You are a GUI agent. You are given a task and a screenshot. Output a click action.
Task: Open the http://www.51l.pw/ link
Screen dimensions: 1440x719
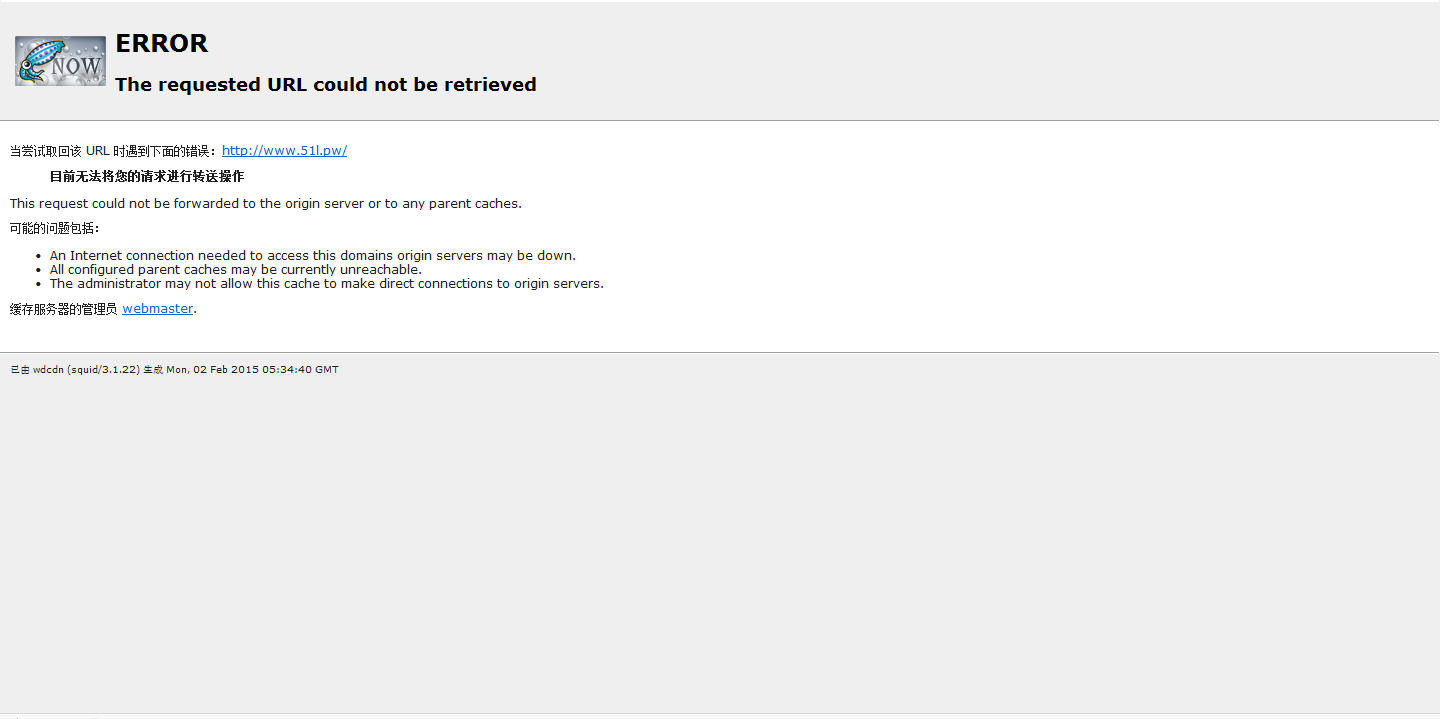tap(284, 151)
